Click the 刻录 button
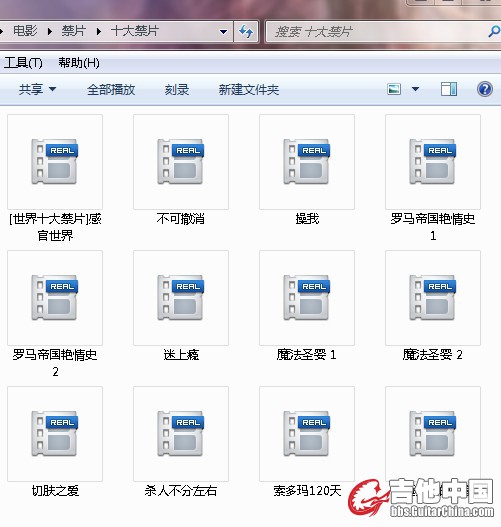This screenshot has height=527, width=501. (177, 90)
